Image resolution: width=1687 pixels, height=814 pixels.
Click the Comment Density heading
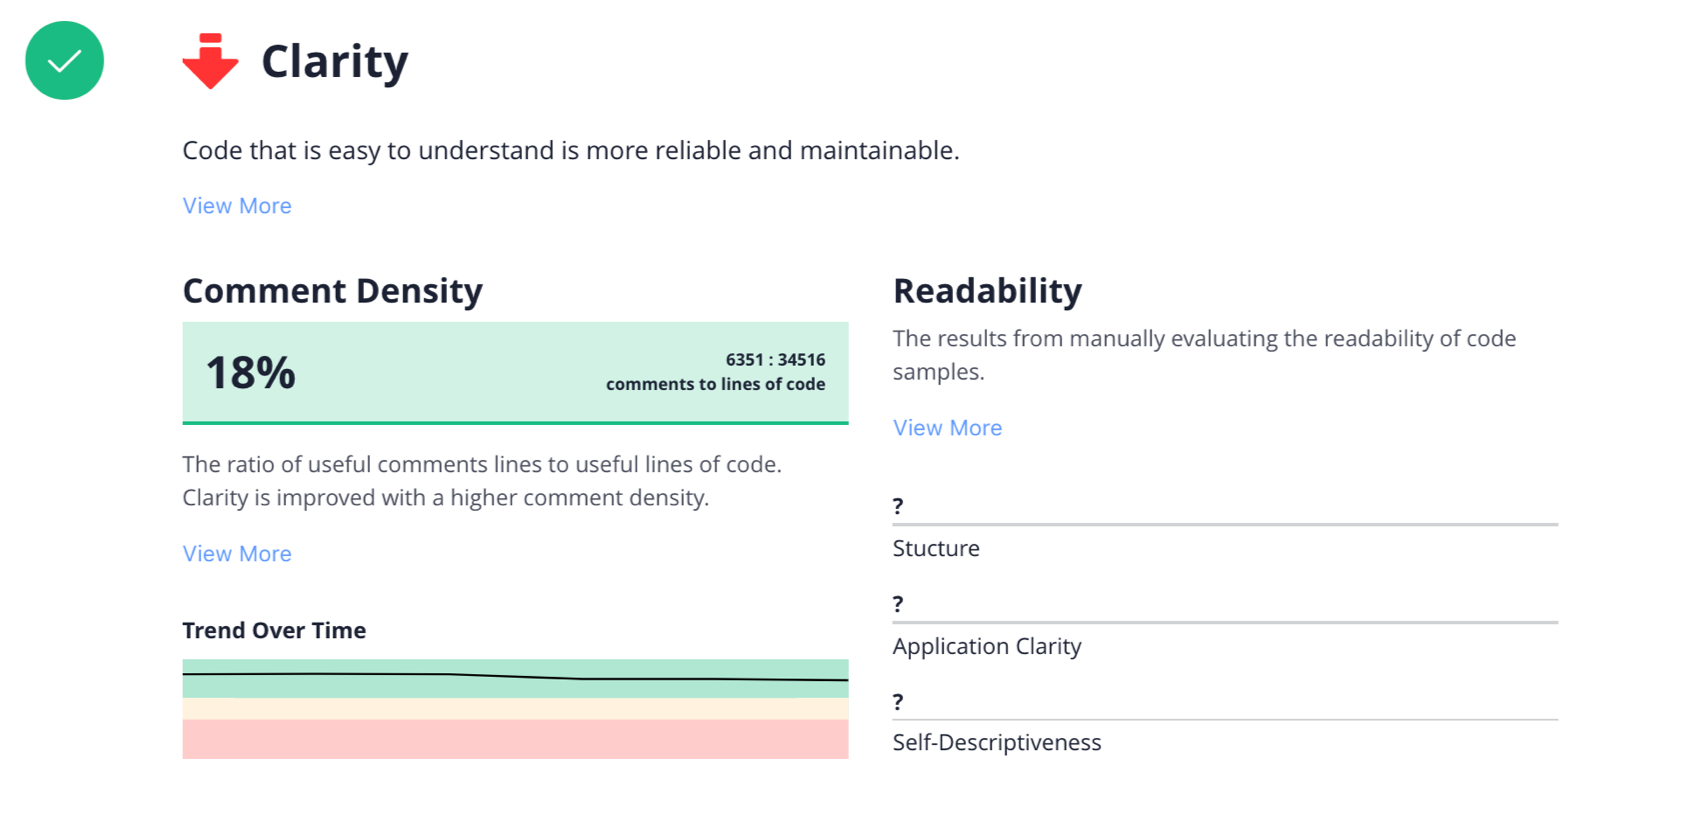pyautogui.click(x=332, y=291)
